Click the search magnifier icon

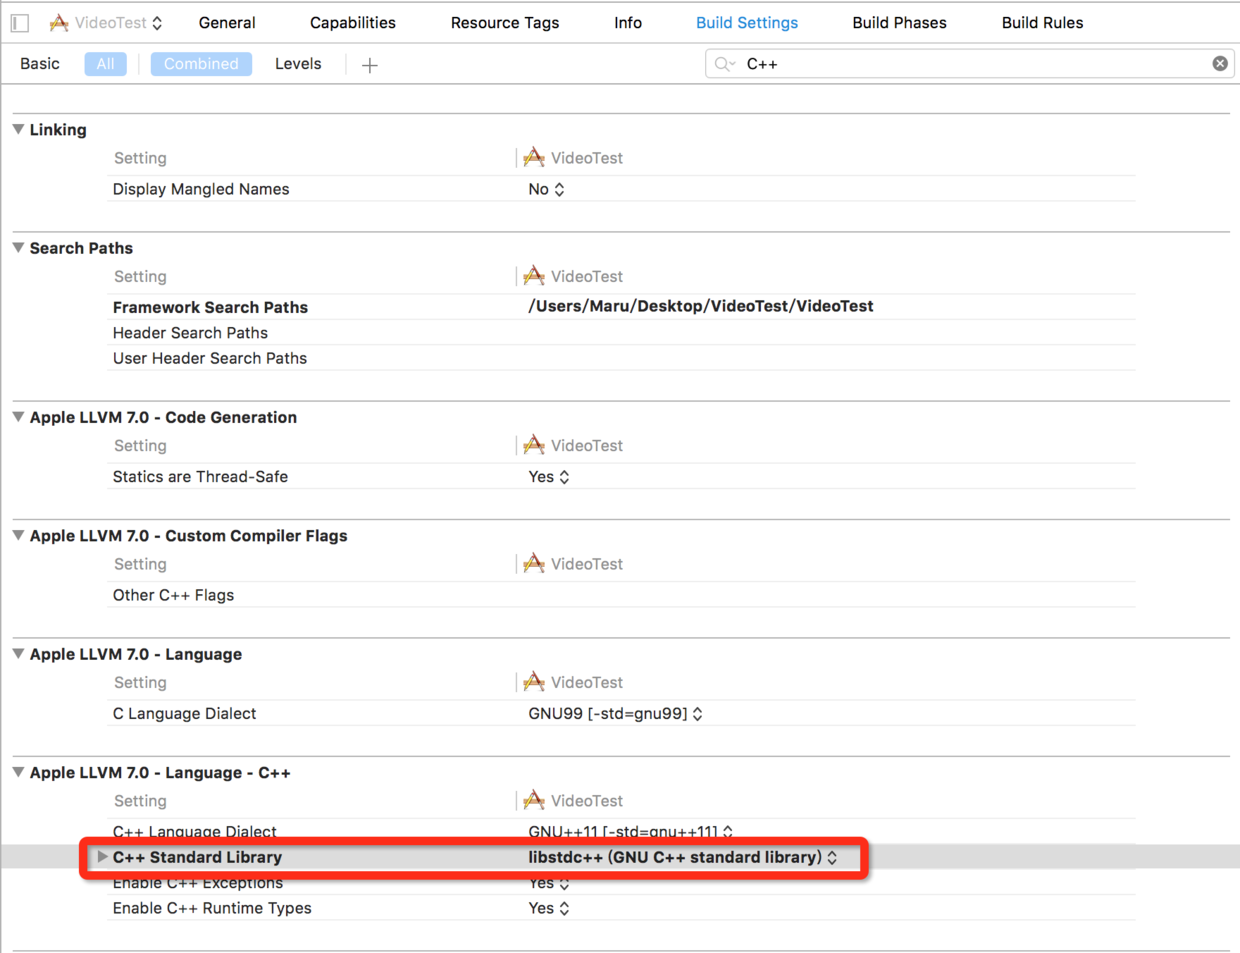click(723, 64)
